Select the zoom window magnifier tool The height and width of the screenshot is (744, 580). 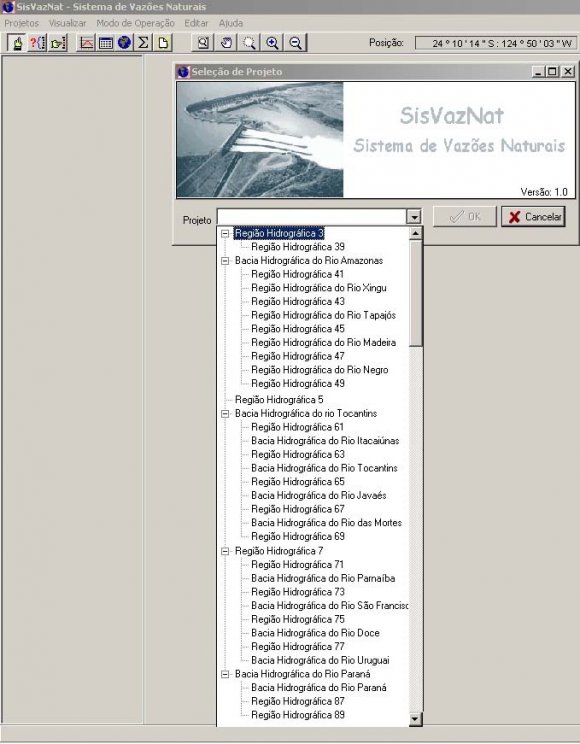pyautogui.click(x=249, y=43)
